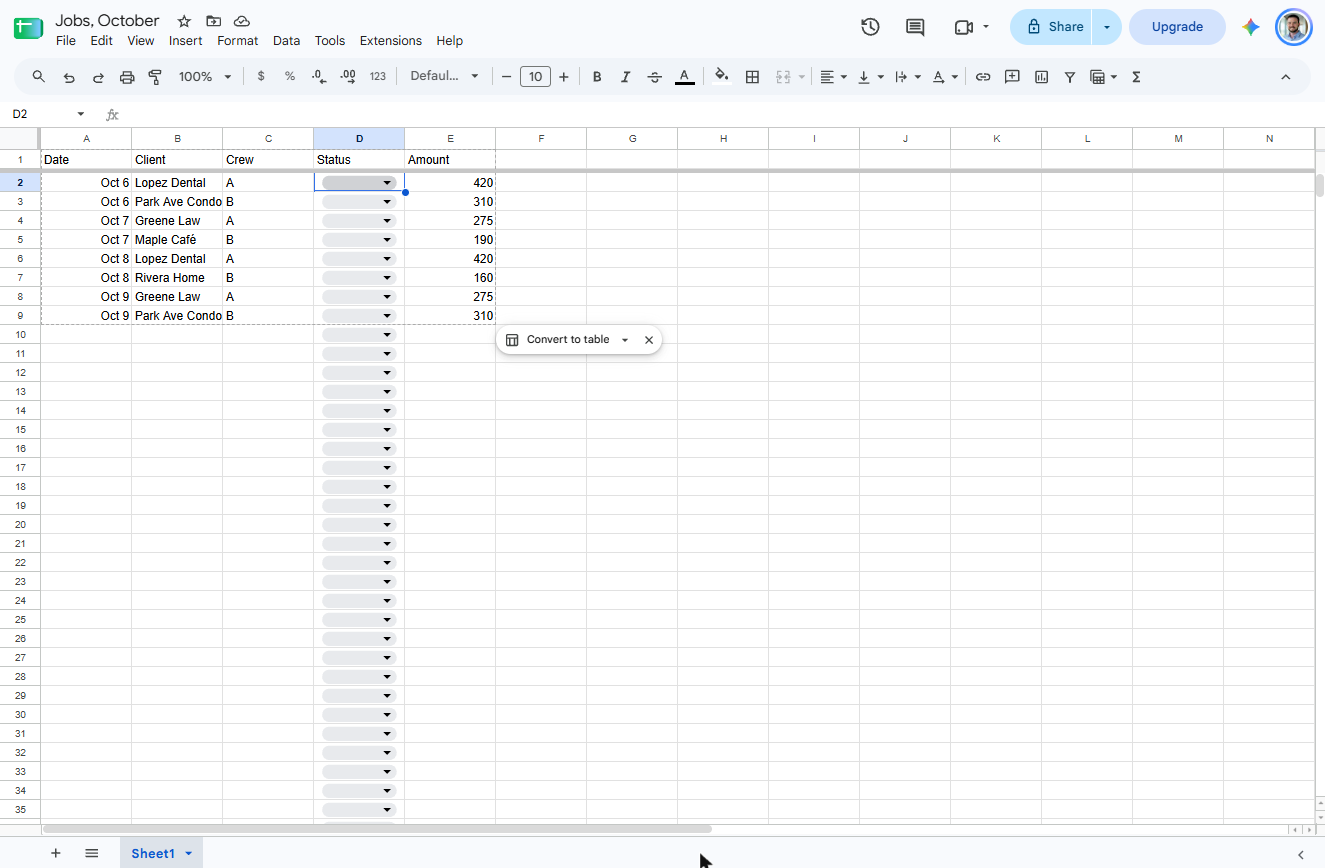Open the View menu
The height and width of the screenshot is (868, 1325).
click(x=141, y=41)
